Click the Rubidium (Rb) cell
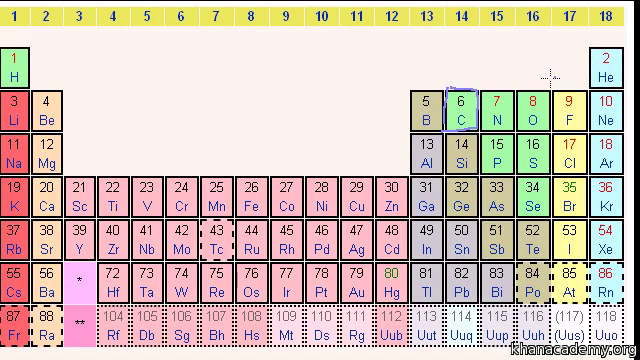The image size is (640, 360). 15,240
